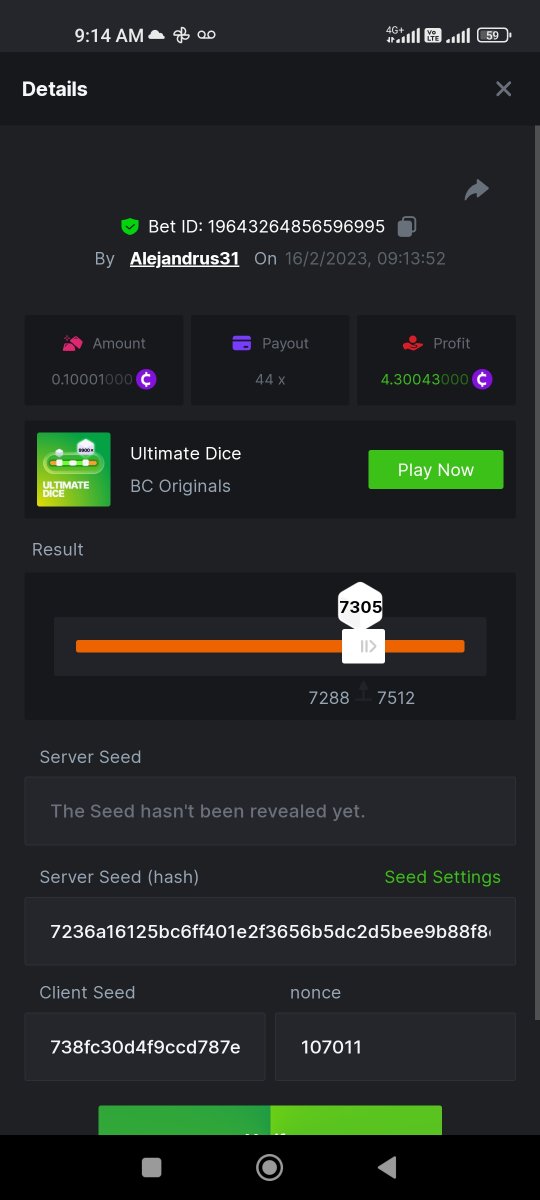Tap the Amount coin currency icon
This screenshot has height=1200, width=540.
pos(146,379)
